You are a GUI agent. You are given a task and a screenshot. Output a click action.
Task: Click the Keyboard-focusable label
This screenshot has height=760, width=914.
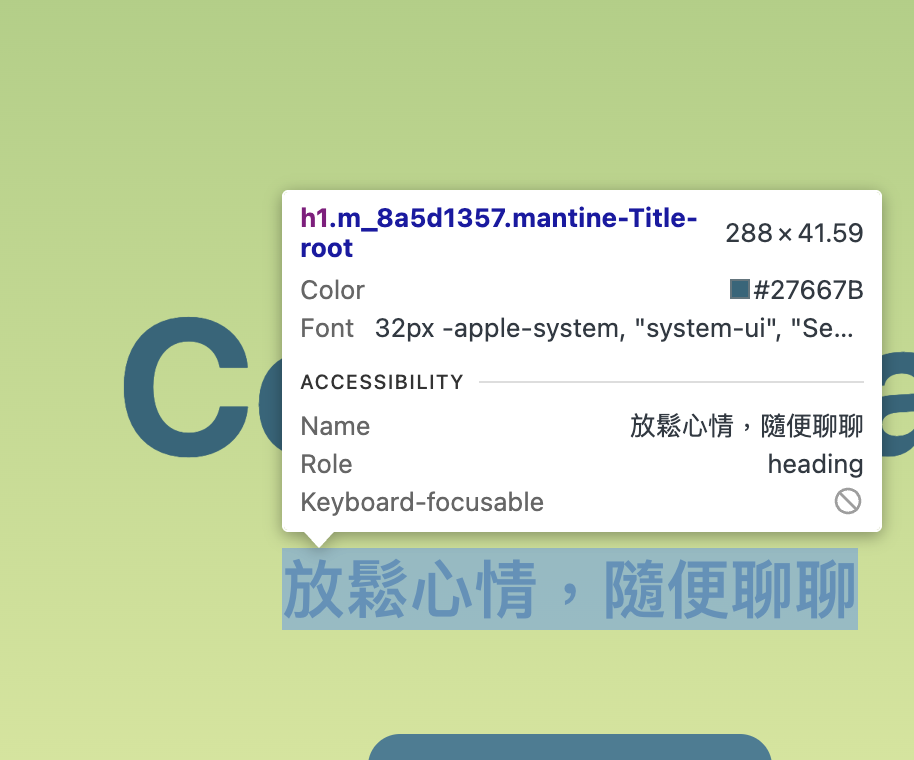(x=422, y=502)
